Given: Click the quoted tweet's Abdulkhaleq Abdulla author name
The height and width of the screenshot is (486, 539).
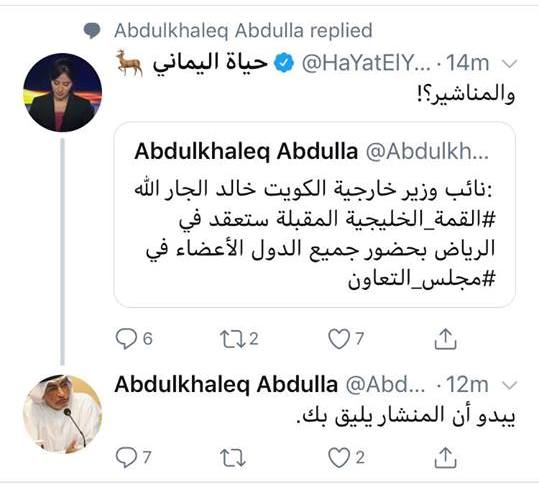Looking at the screenshot, I should (246, 152).
